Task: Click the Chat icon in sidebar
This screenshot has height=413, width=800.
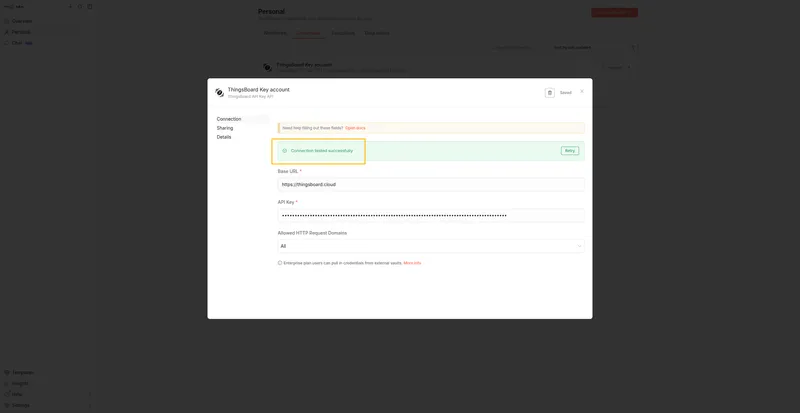Action: [7, 43]
